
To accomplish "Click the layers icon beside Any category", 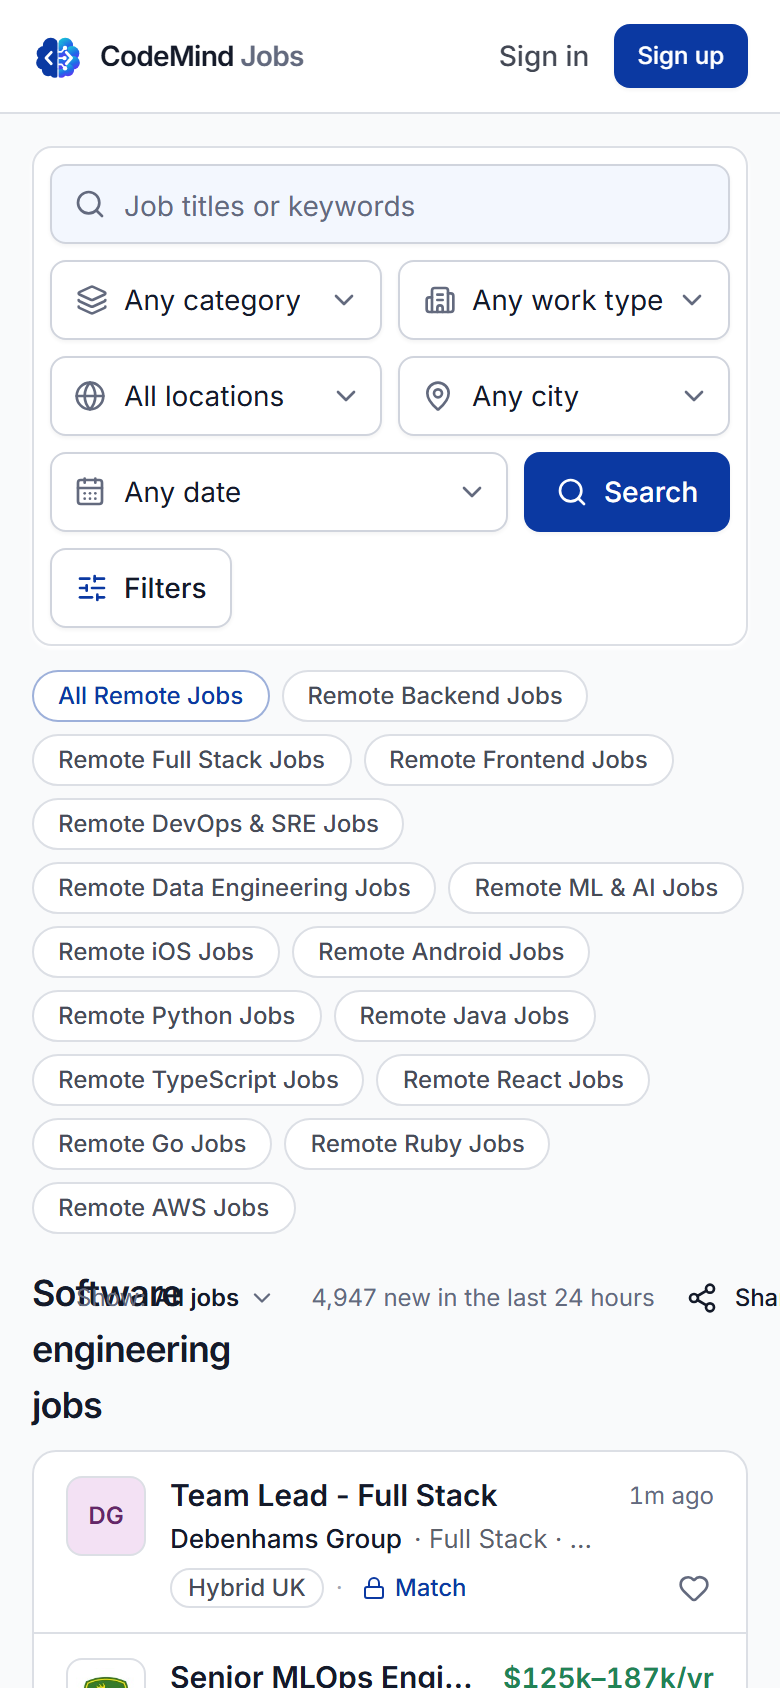I will click(x=92, y=300).
